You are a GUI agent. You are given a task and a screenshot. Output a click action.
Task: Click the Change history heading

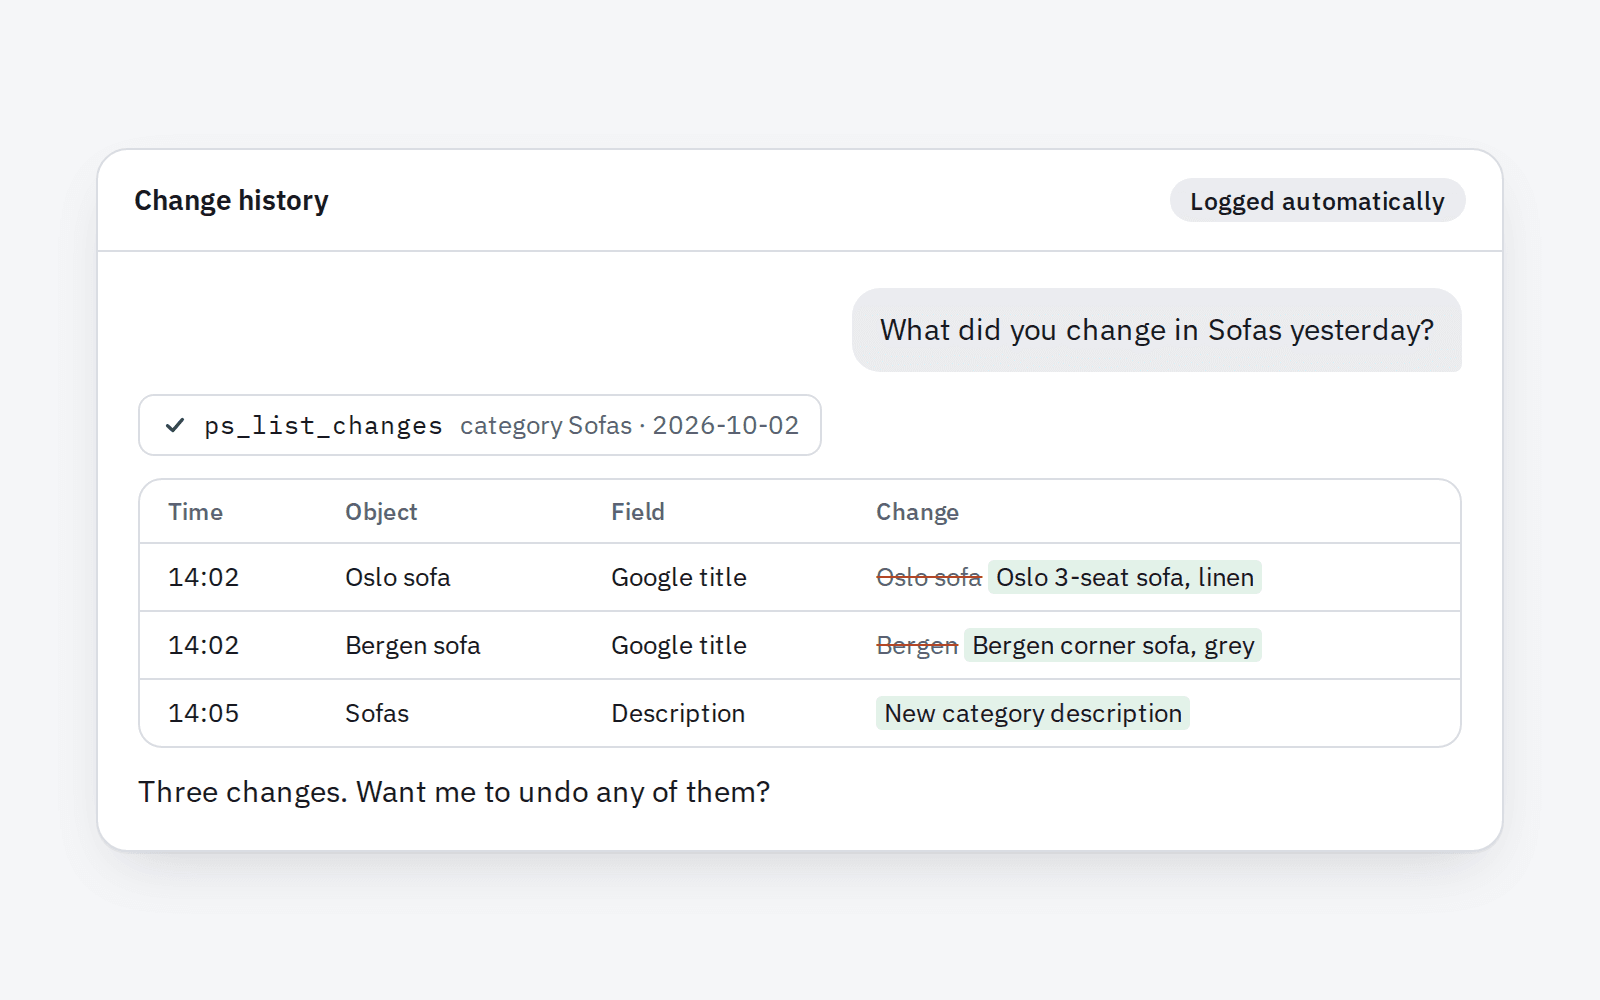231,201
